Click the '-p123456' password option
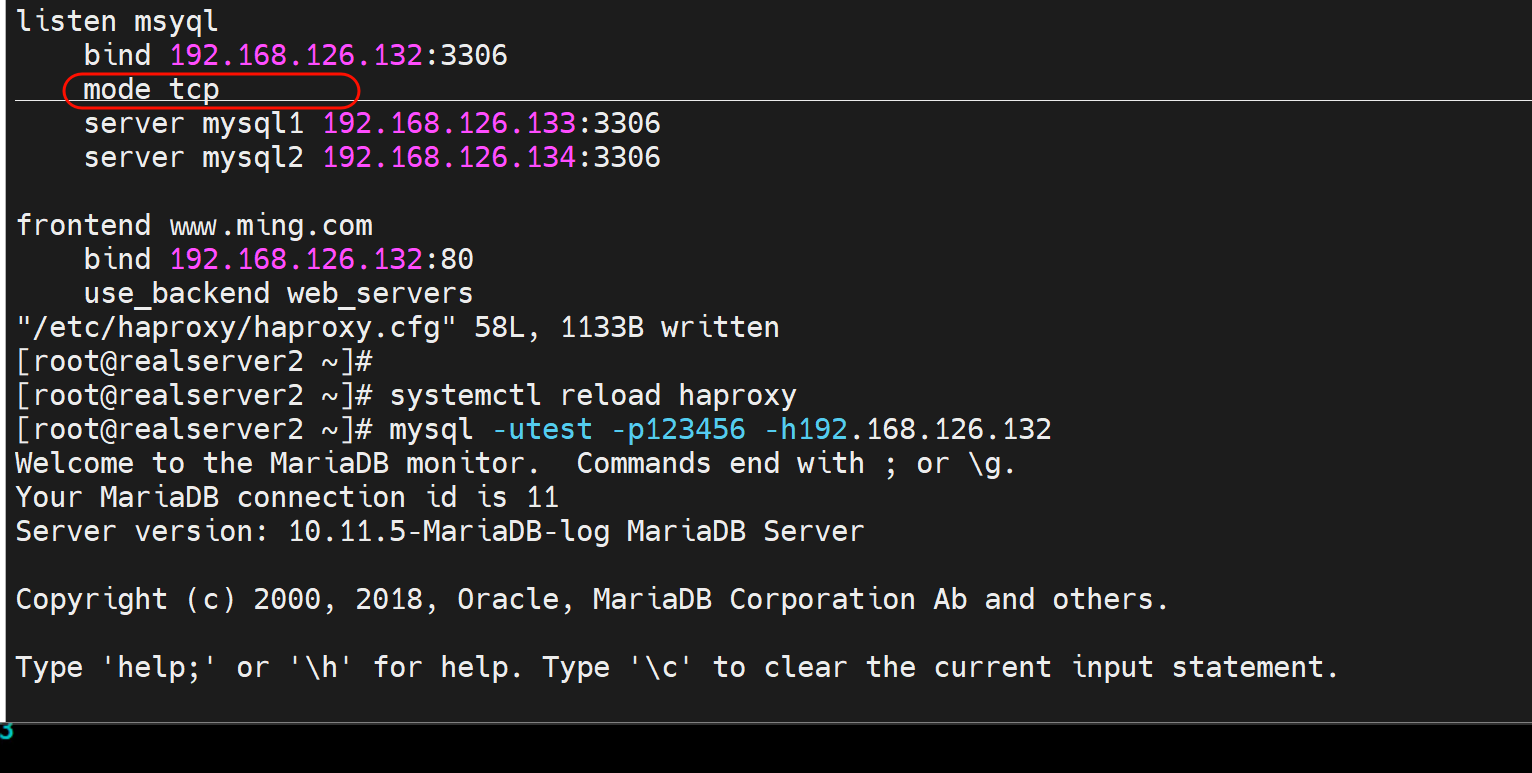The height and width of the screenshot is (773, 1532). (x=678, y=430)
